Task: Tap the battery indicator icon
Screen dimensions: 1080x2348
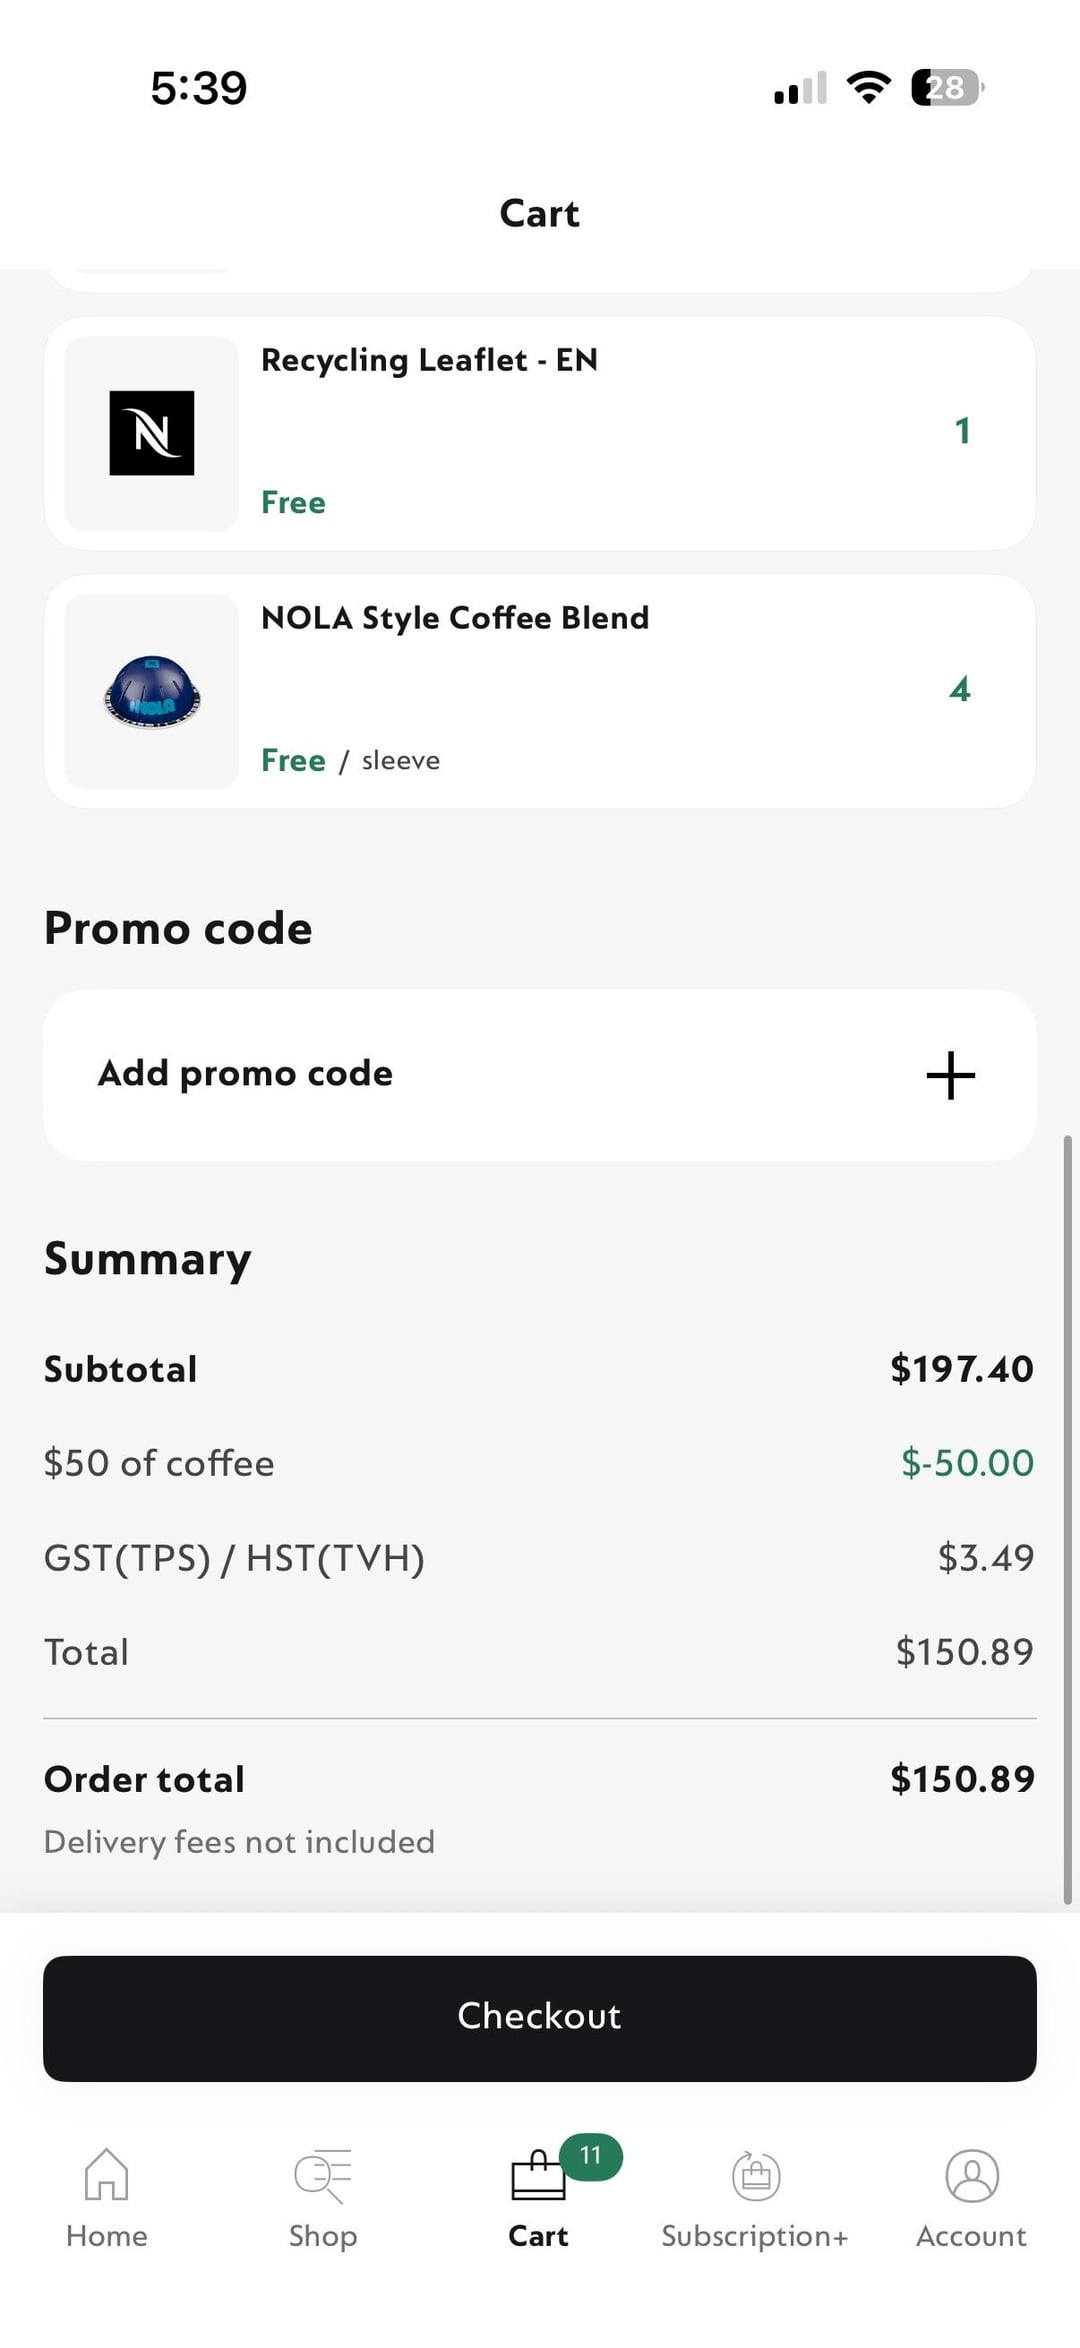Action: point(946,88)
